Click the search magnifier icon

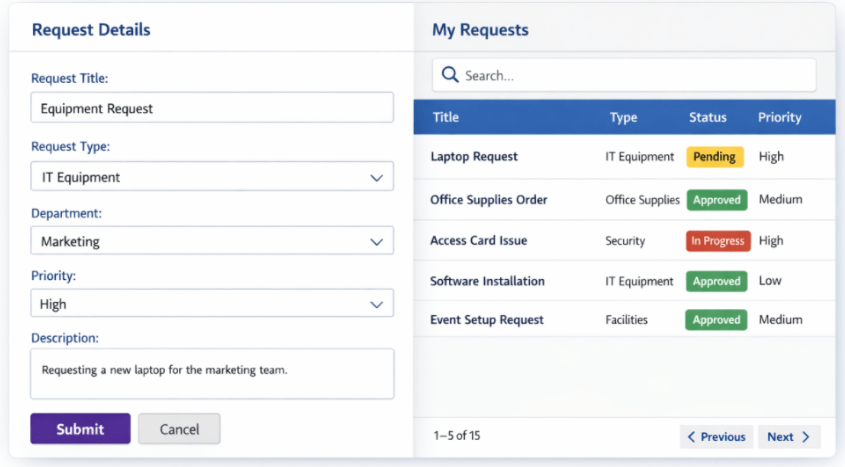tap(450, 75)
